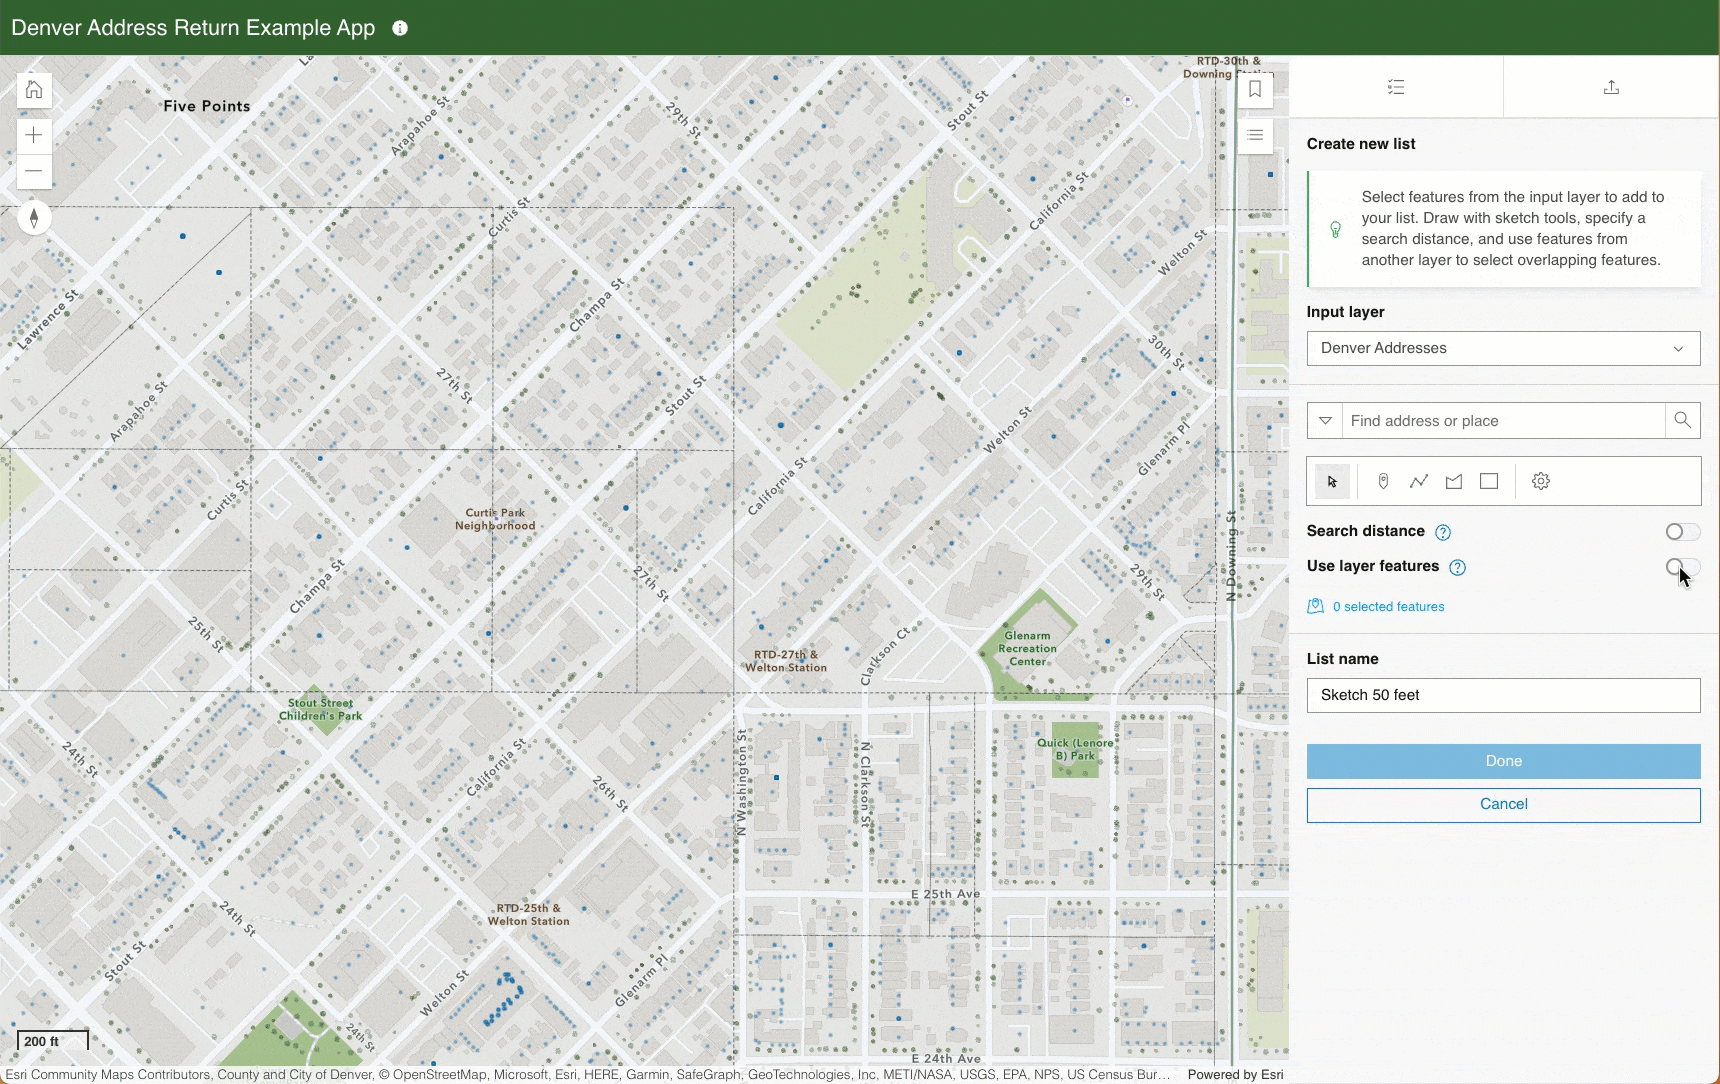Click the Done button
Screen dimensions: 1720x1084
click(x=1504, y=761)
